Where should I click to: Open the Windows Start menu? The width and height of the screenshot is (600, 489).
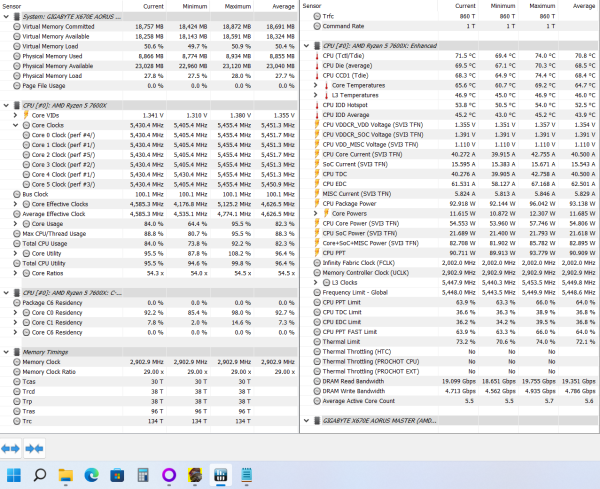[14, 475]
